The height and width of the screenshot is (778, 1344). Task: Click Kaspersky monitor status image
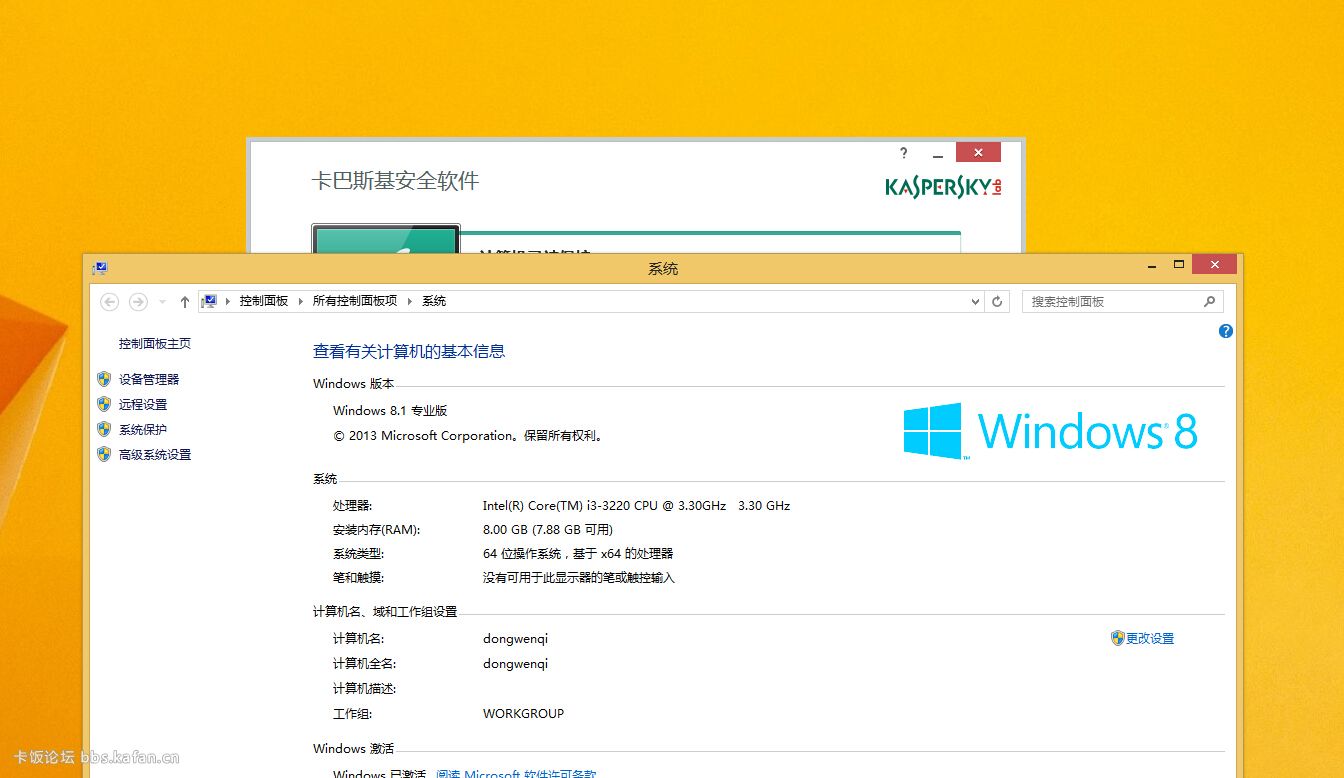(x=386, y=239)
